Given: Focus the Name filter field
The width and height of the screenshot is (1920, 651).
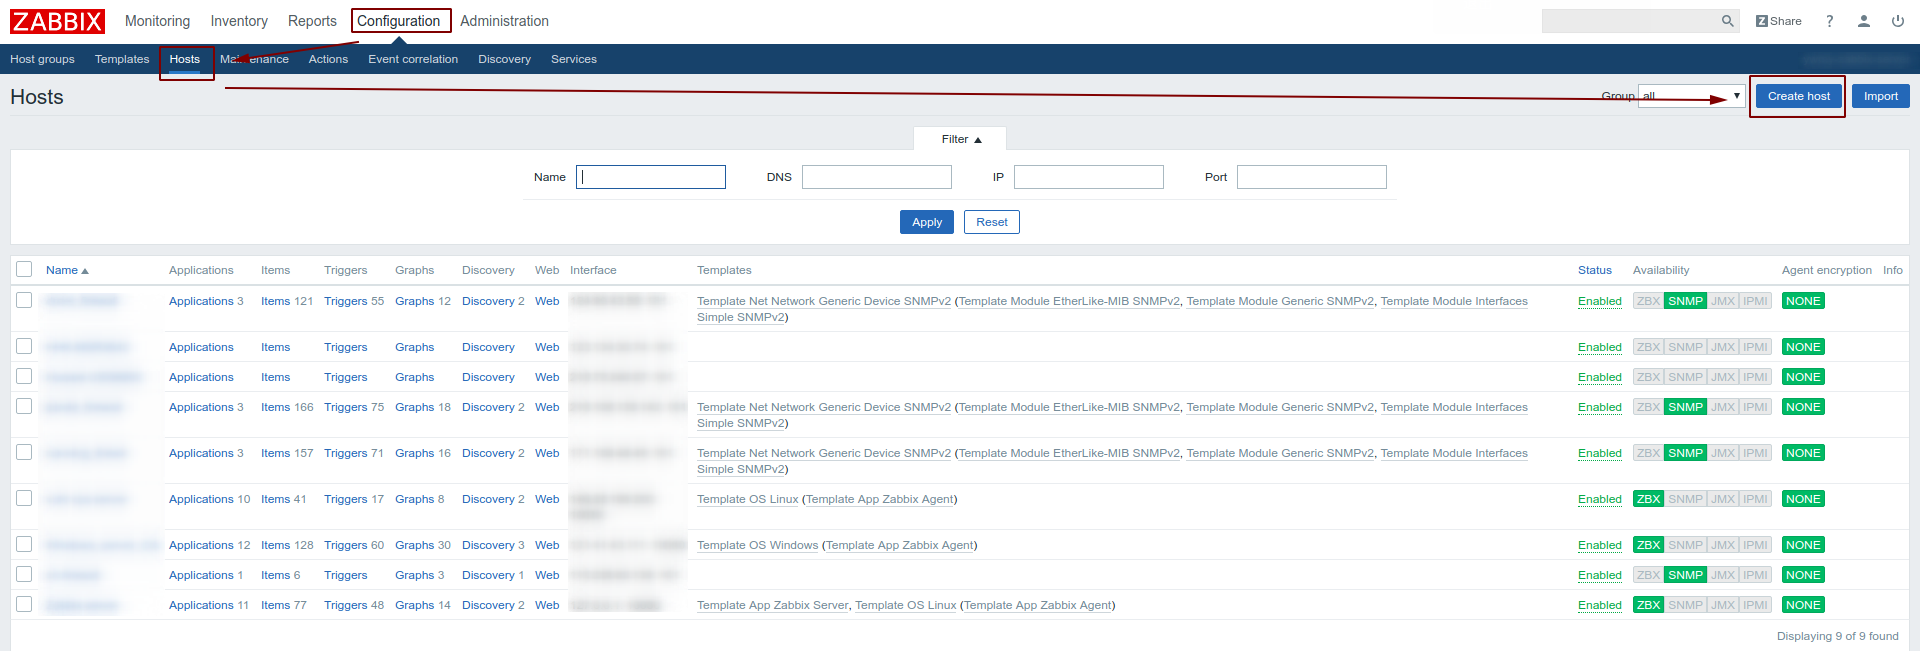Looking at the screenshot, I should coord(651,177).
